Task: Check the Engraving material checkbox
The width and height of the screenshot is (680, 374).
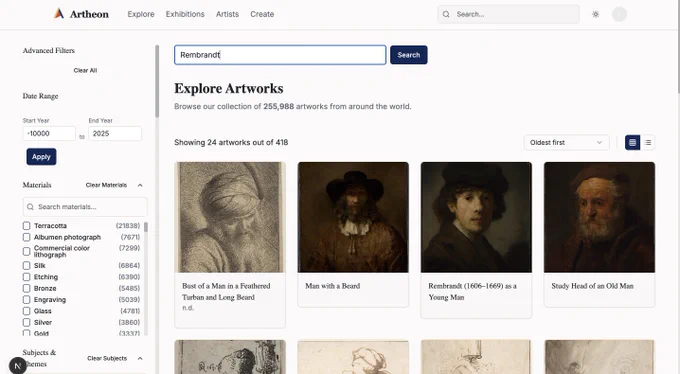Action: [x=26, y=300]
